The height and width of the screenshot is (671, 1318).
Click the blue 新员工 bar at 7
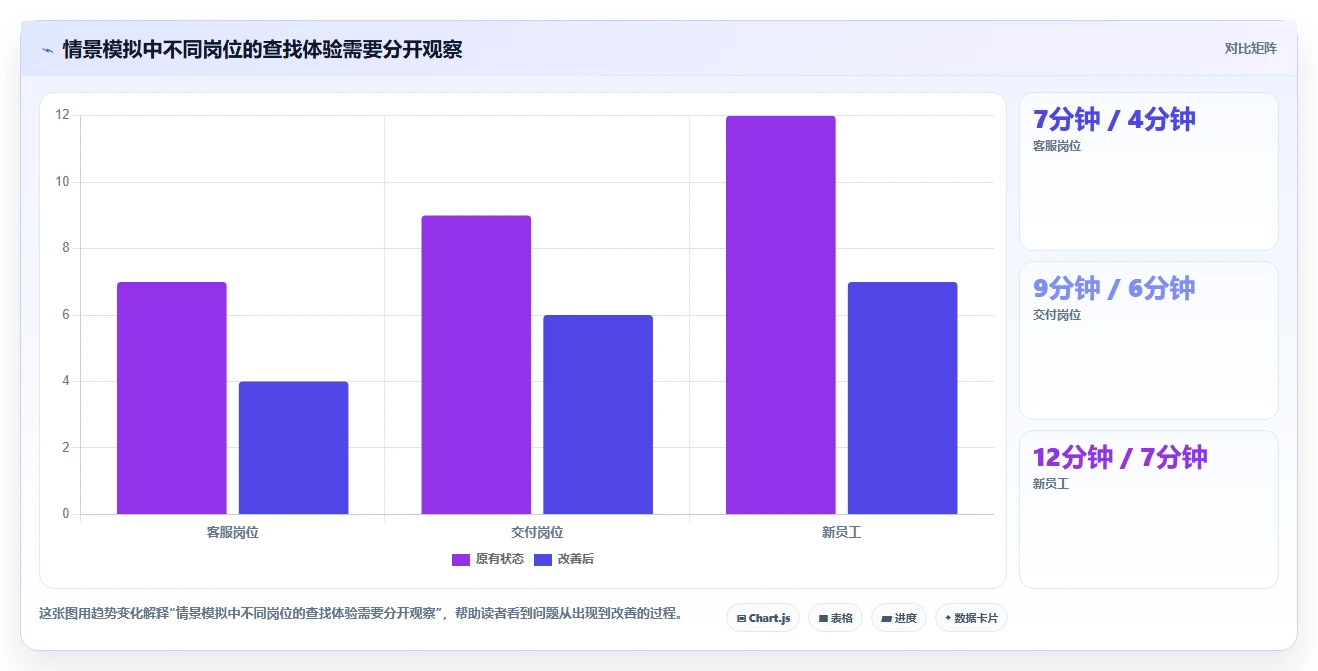tap(903, 398)
